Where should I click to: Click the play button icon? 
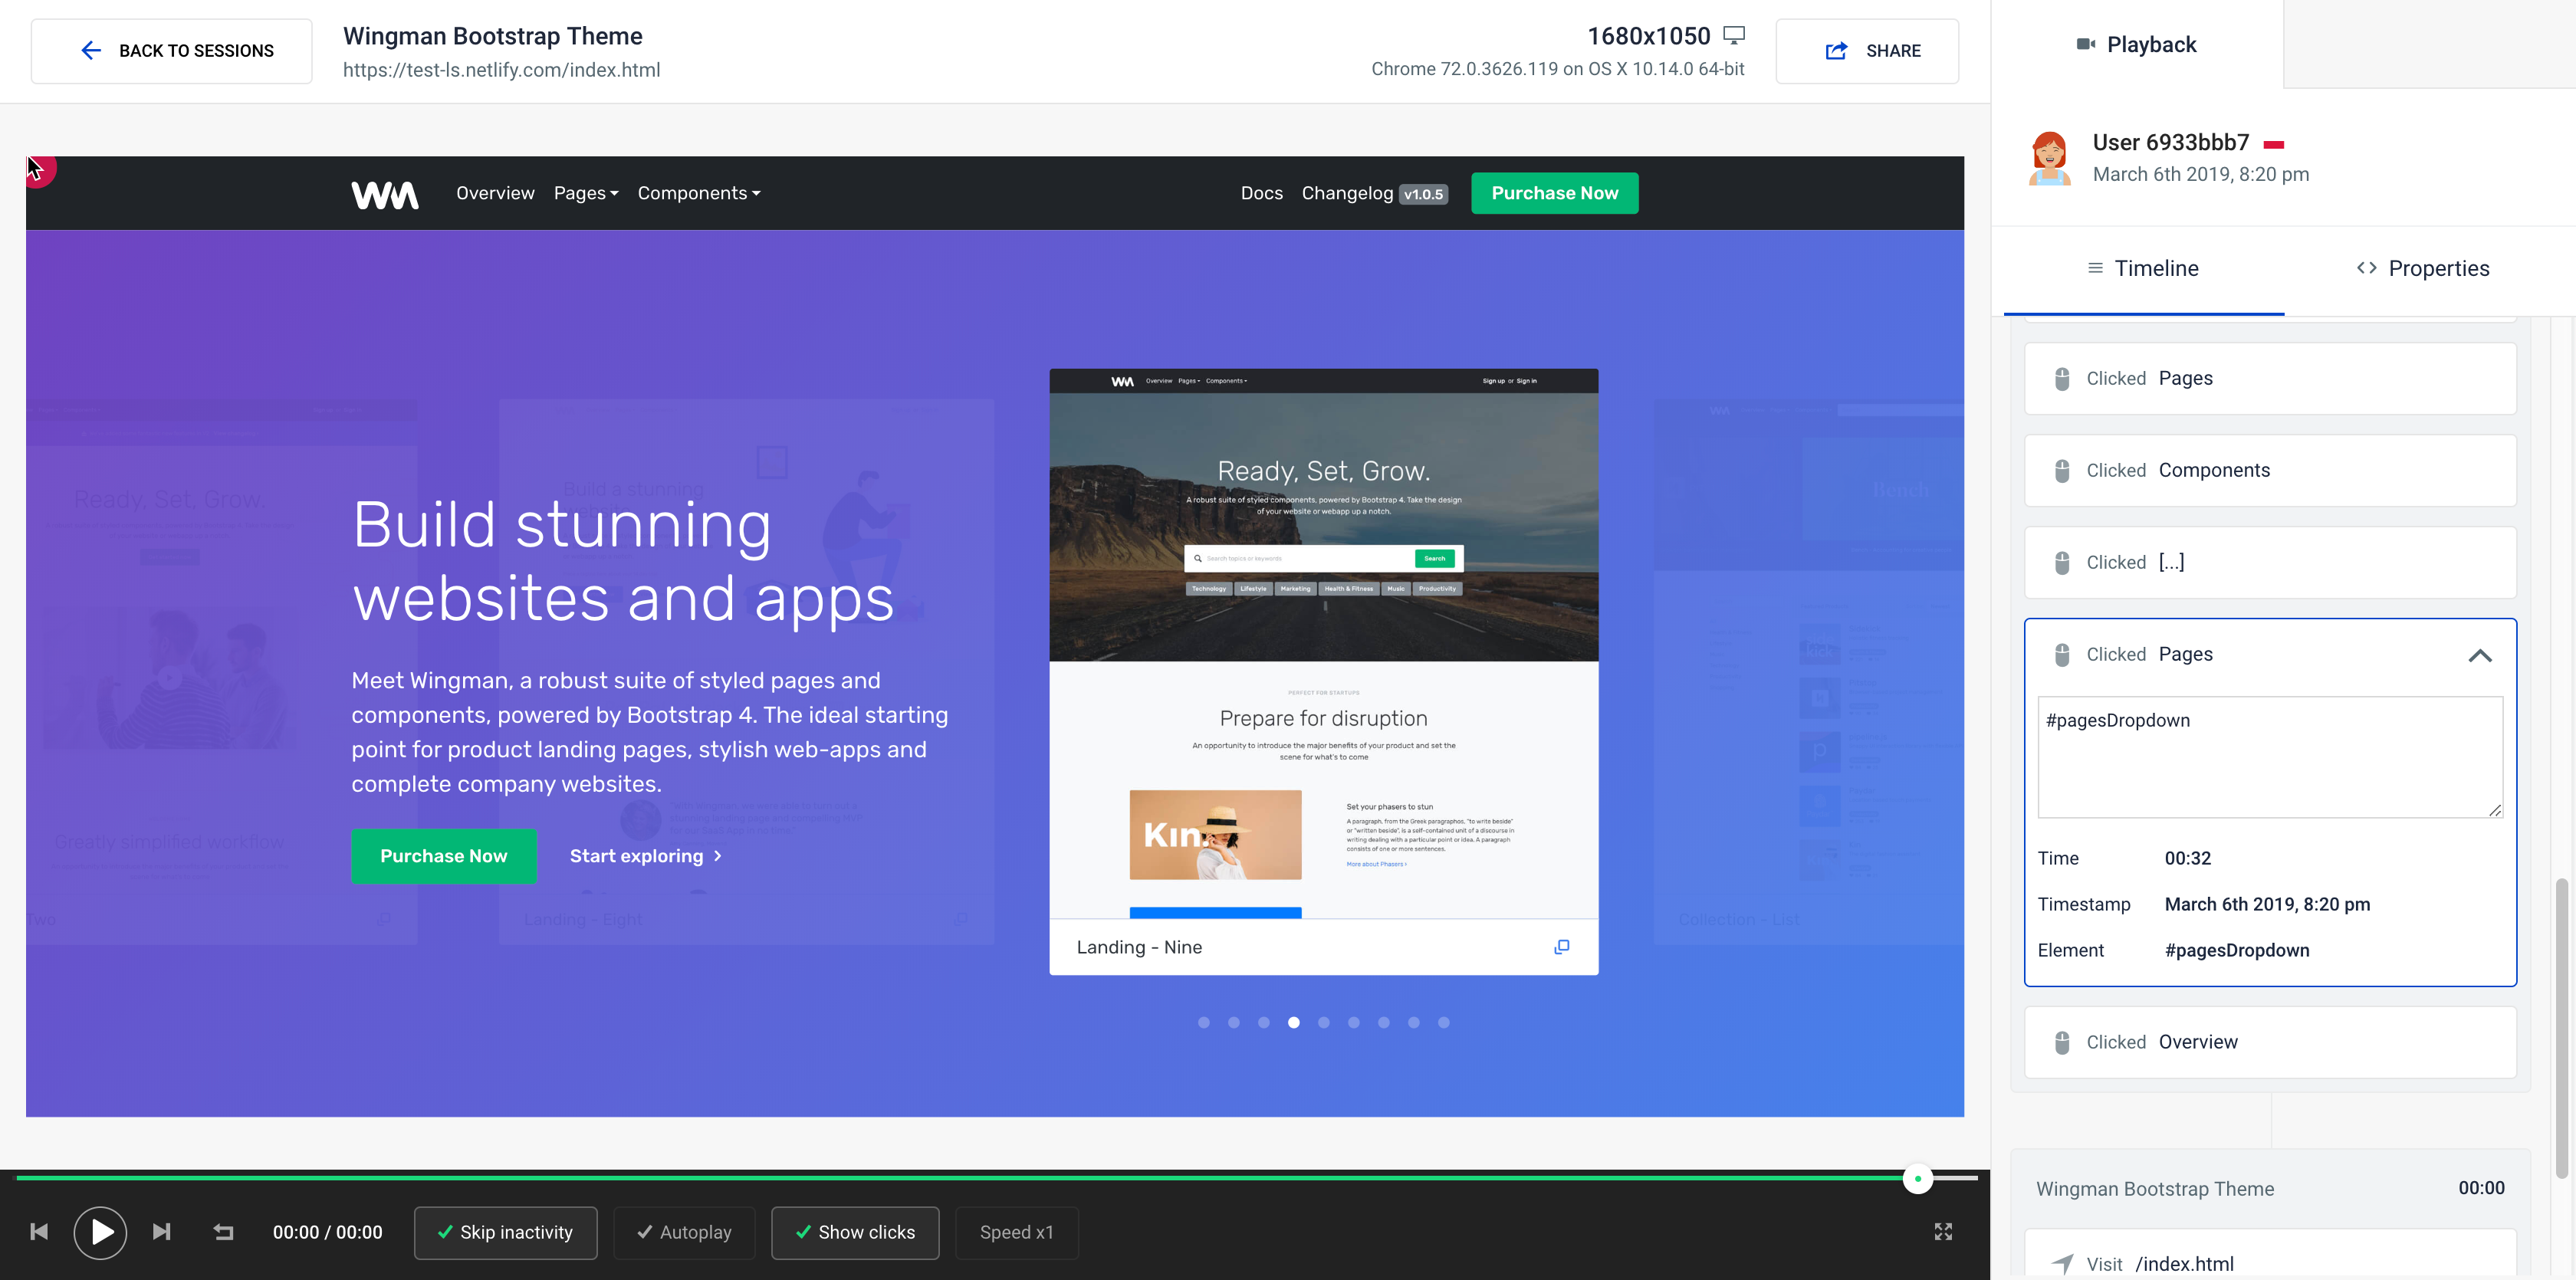click(x=100, y=1232)
